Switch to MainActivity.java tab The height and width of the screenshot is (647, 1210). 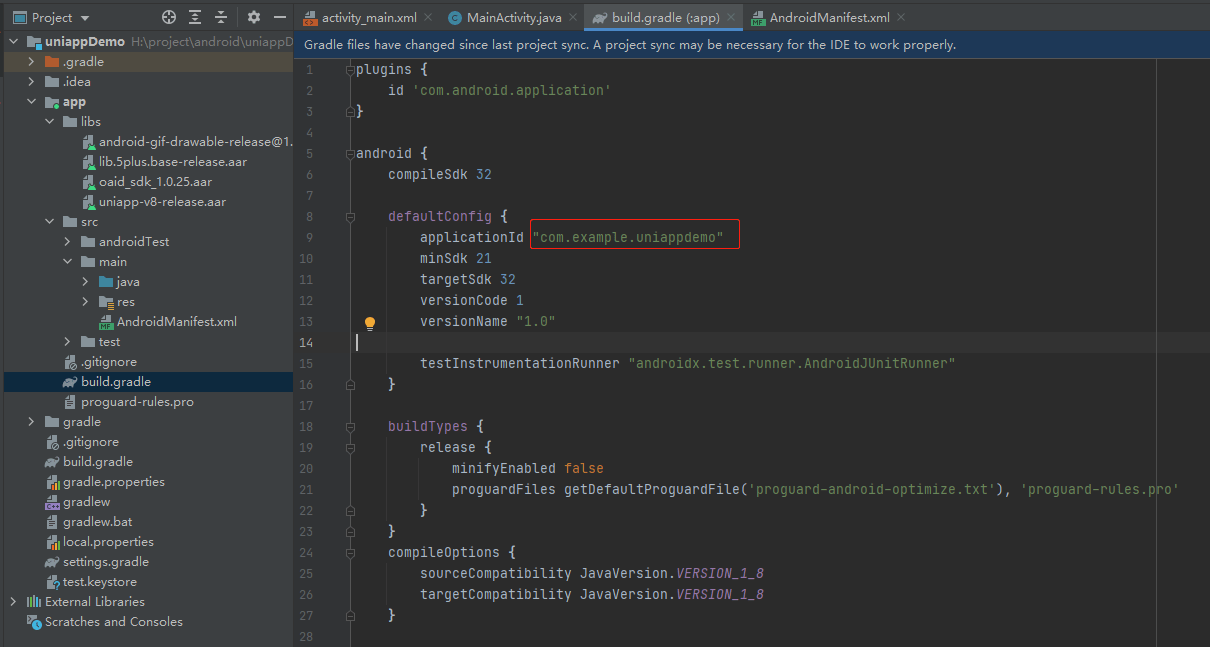tap(512, 17)
